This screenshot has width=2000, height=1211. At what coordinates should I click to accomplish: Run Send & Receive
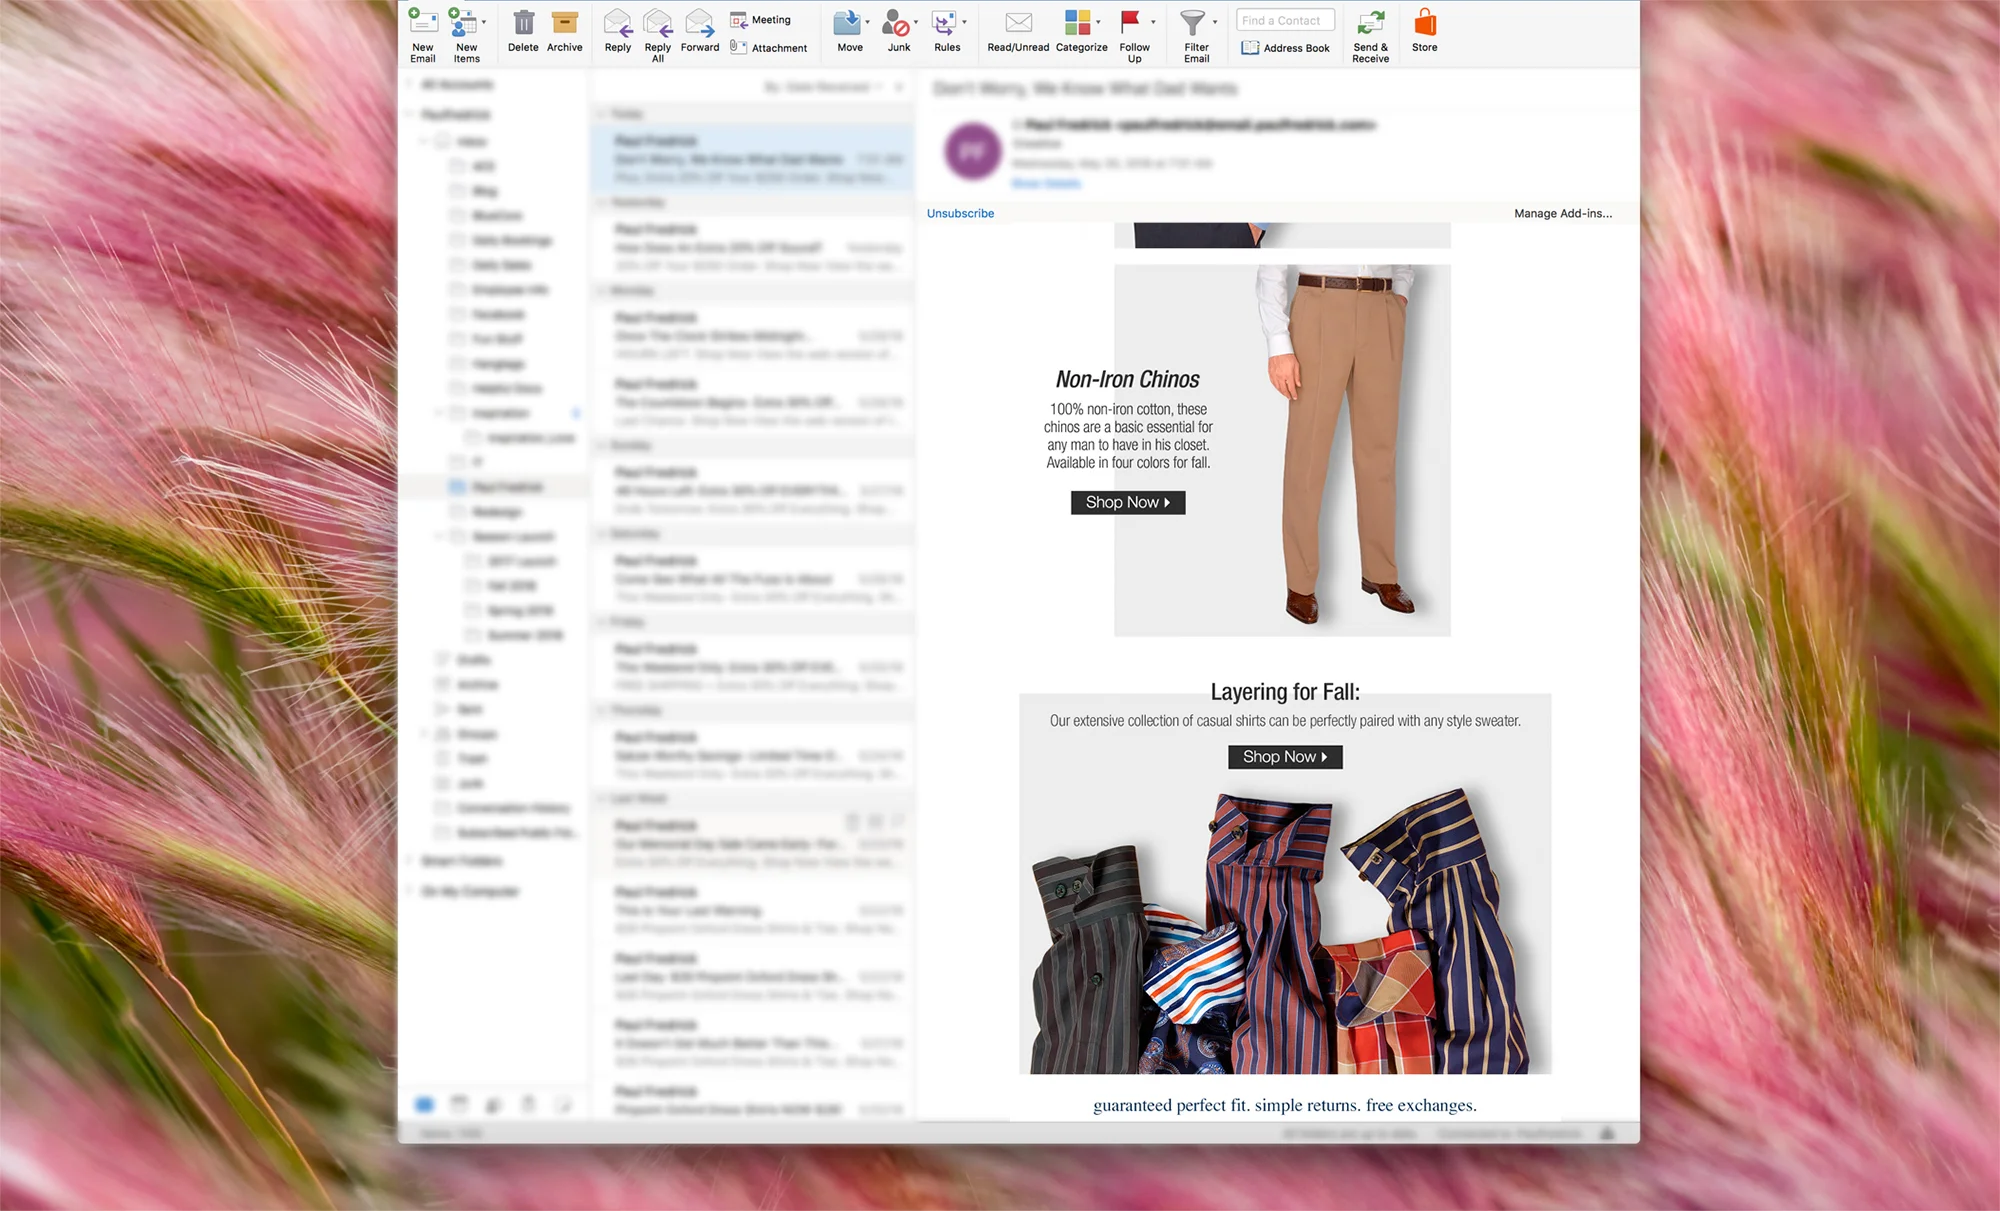click(1370, 36)
